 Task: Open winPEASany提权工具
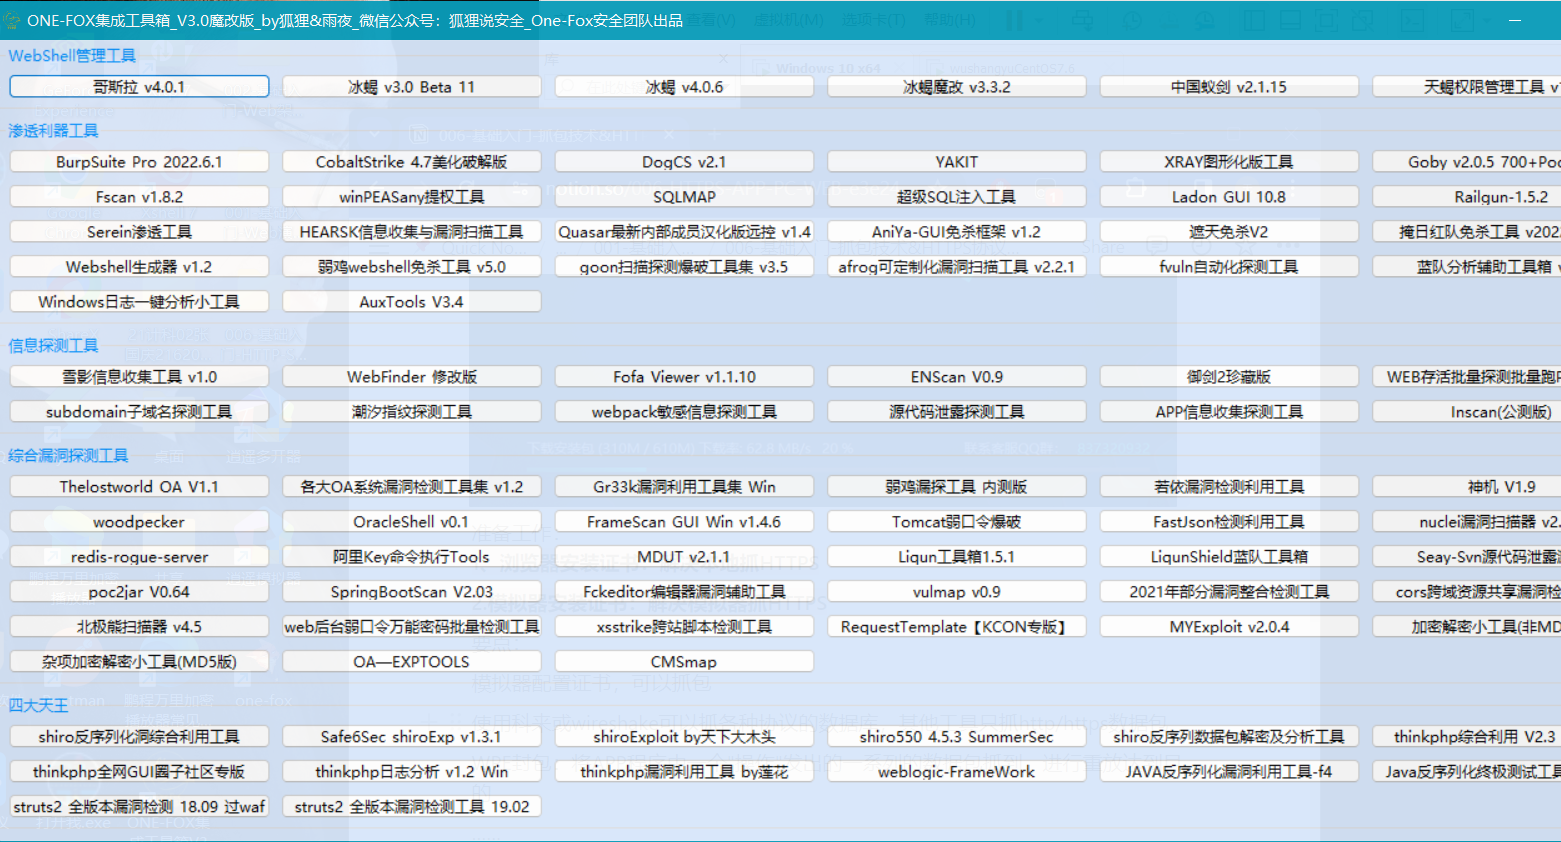click(412, 197)
